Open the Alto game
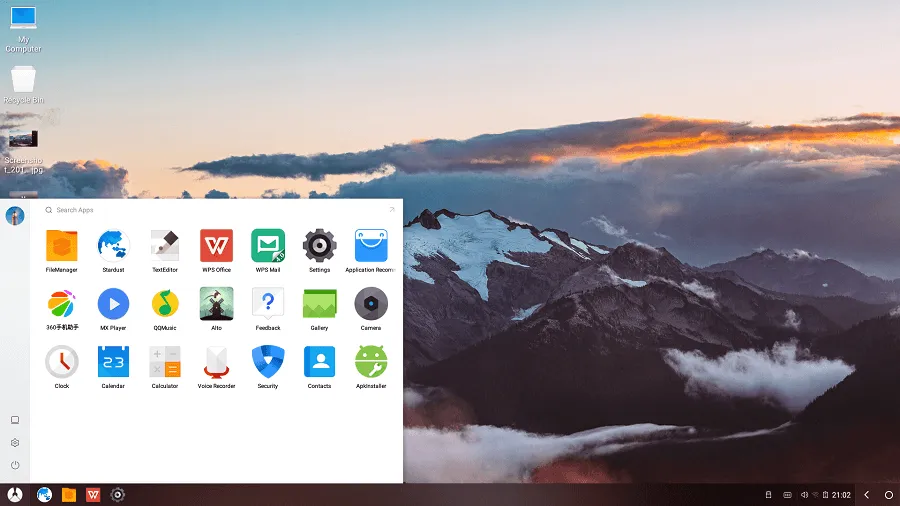This screenshot has height=506, width=900. point(216,304)
